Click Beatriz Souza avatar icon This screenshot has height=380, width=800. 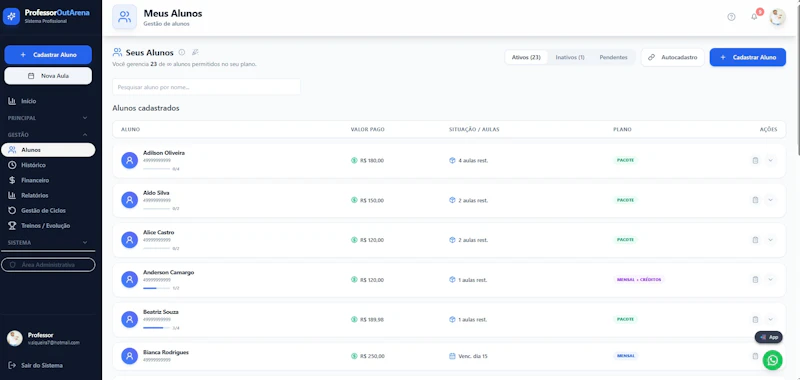130,319
